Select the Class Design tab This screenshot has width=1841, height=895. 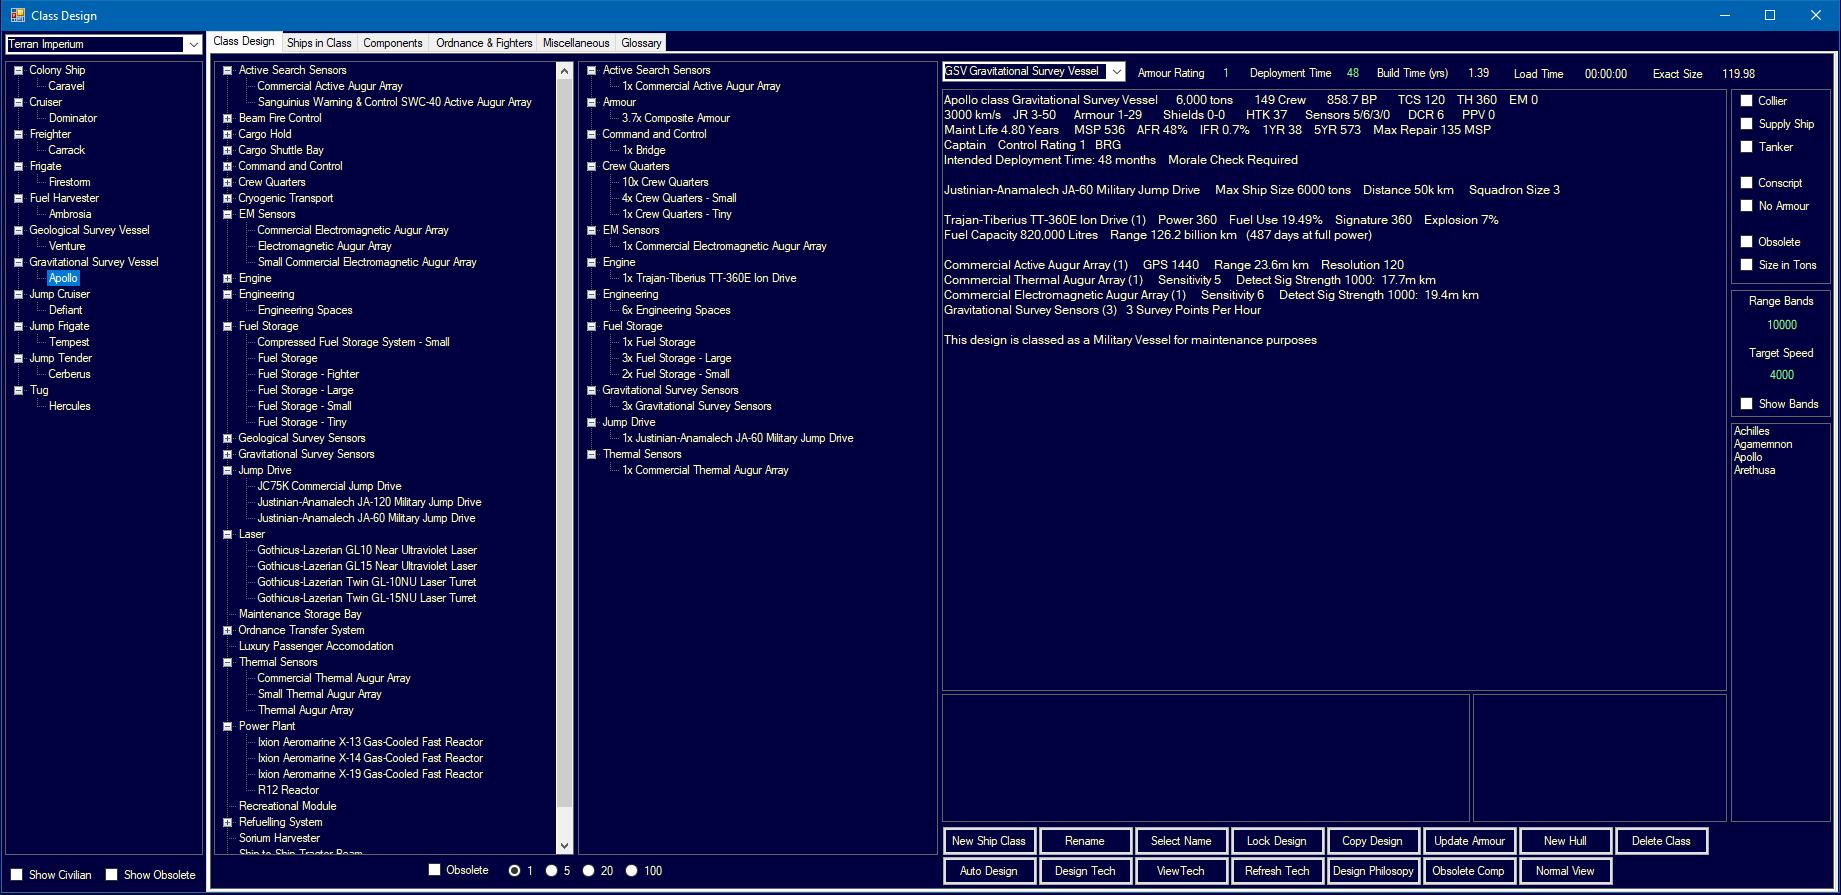point(244,42)
